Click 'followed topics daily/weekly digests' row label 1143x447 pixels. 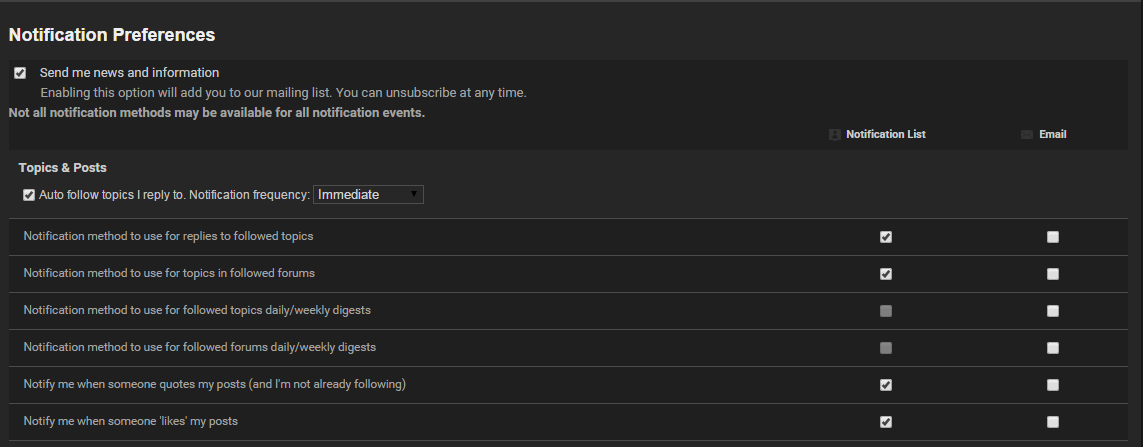click(x=197, y=310)
